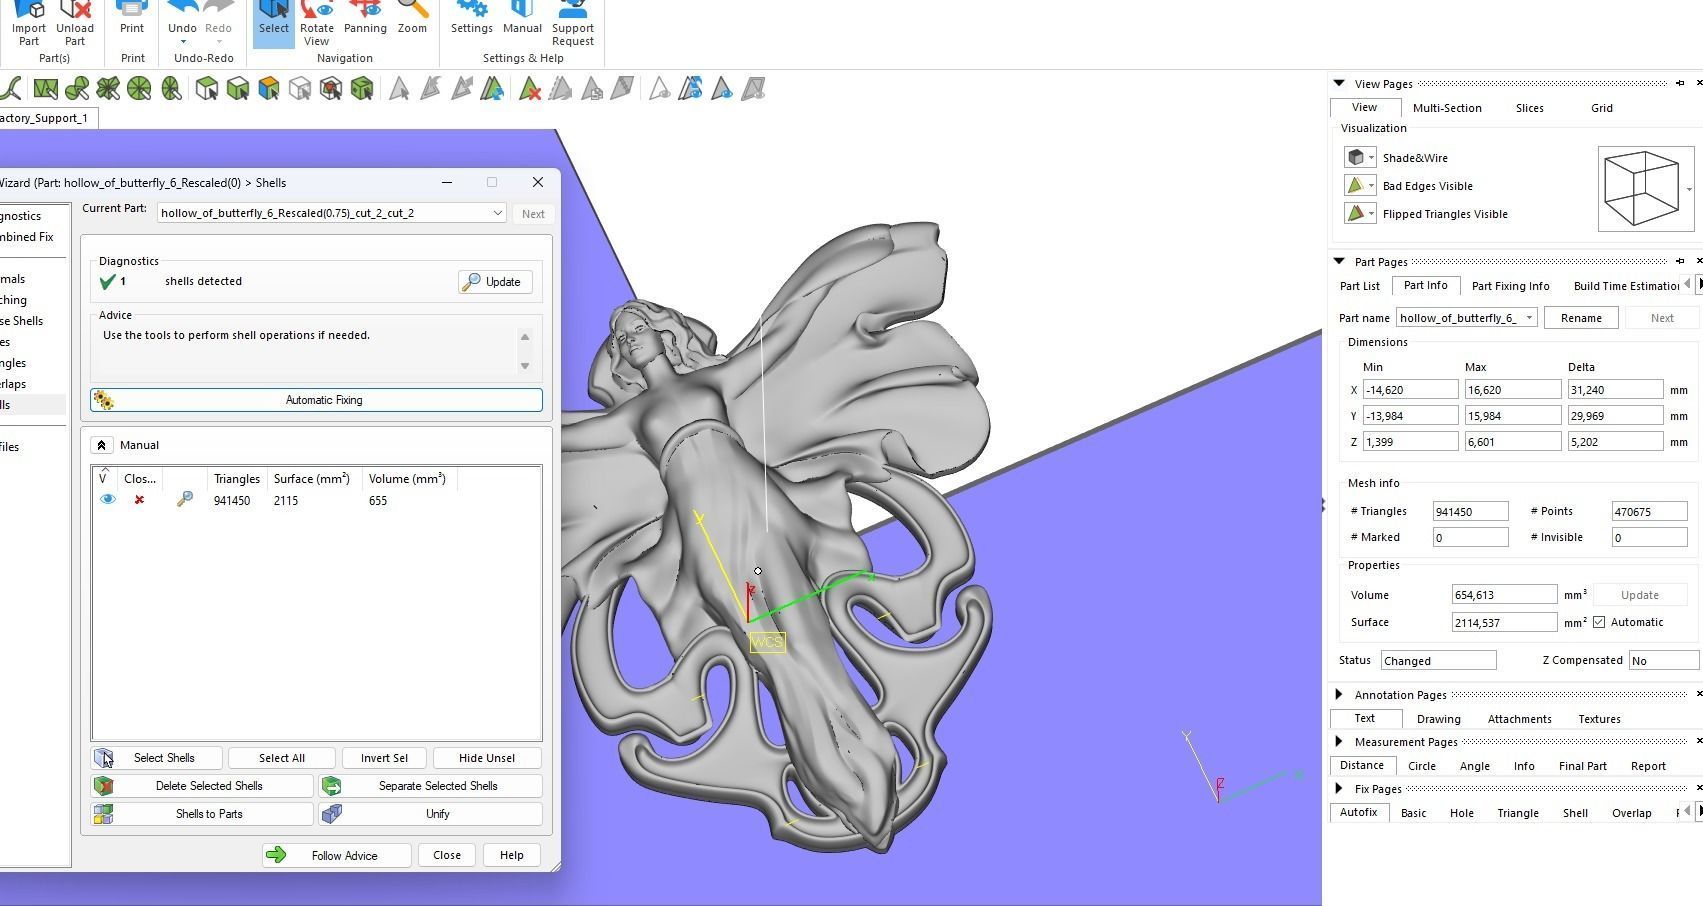Collapse the Part Pages panel

[x=1338, y=261]
